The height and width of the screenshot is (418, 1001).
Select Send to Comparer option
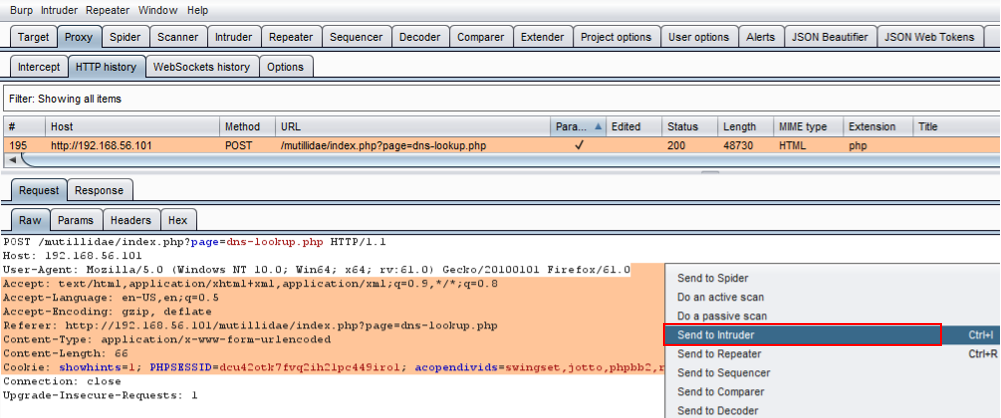[721, 392]
